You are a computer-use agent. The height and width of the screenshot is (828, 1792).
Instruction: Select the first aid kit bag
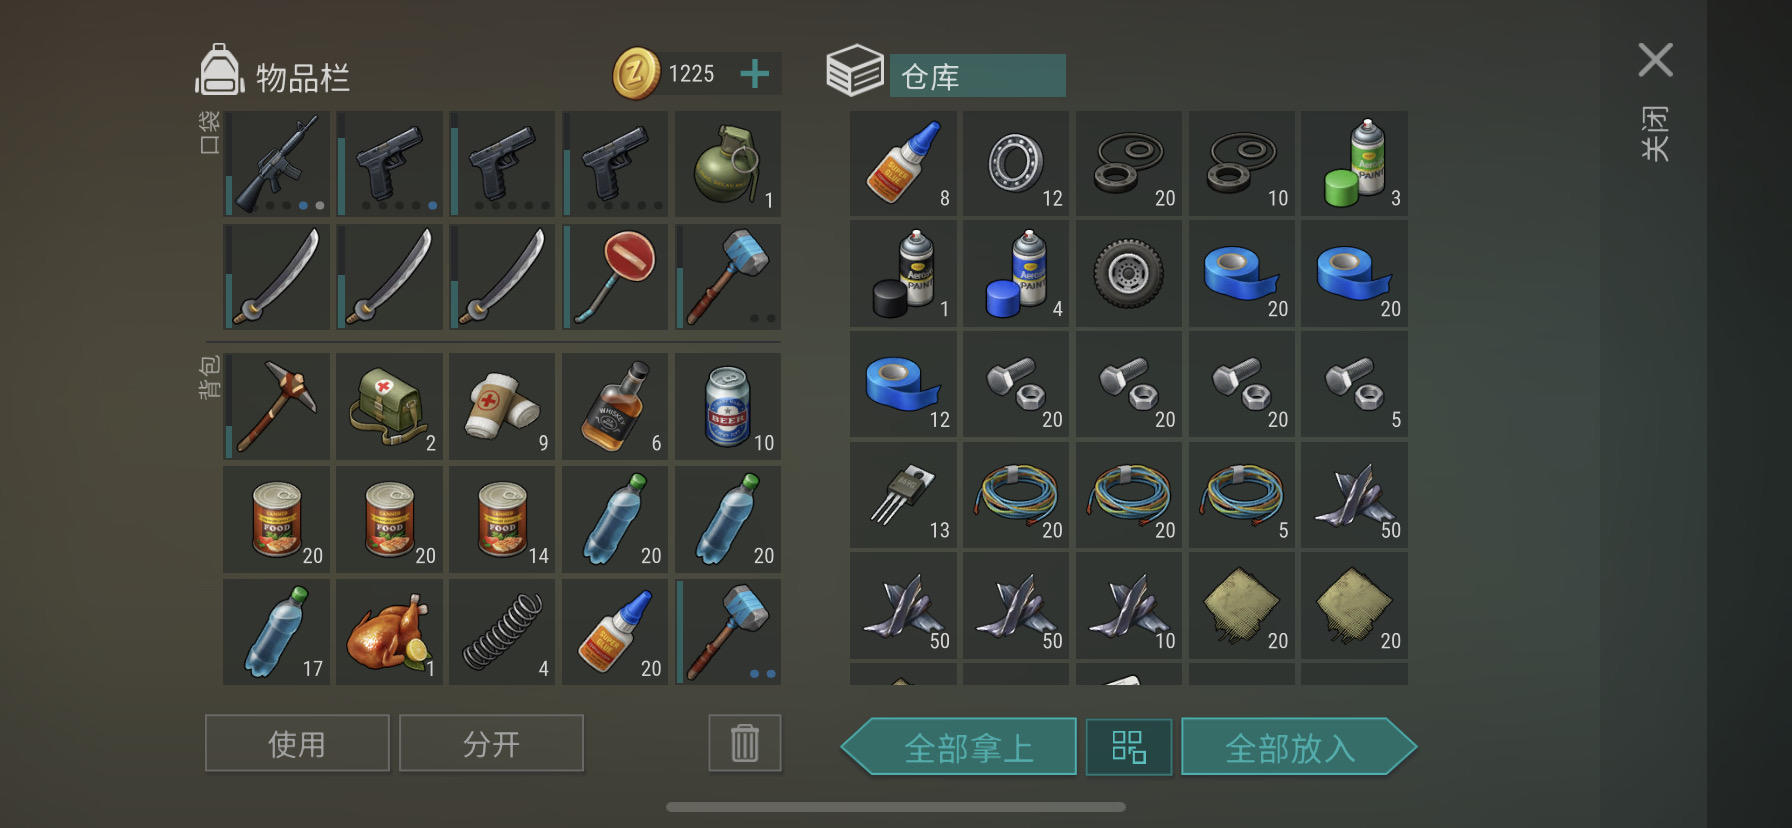(390, 407)
